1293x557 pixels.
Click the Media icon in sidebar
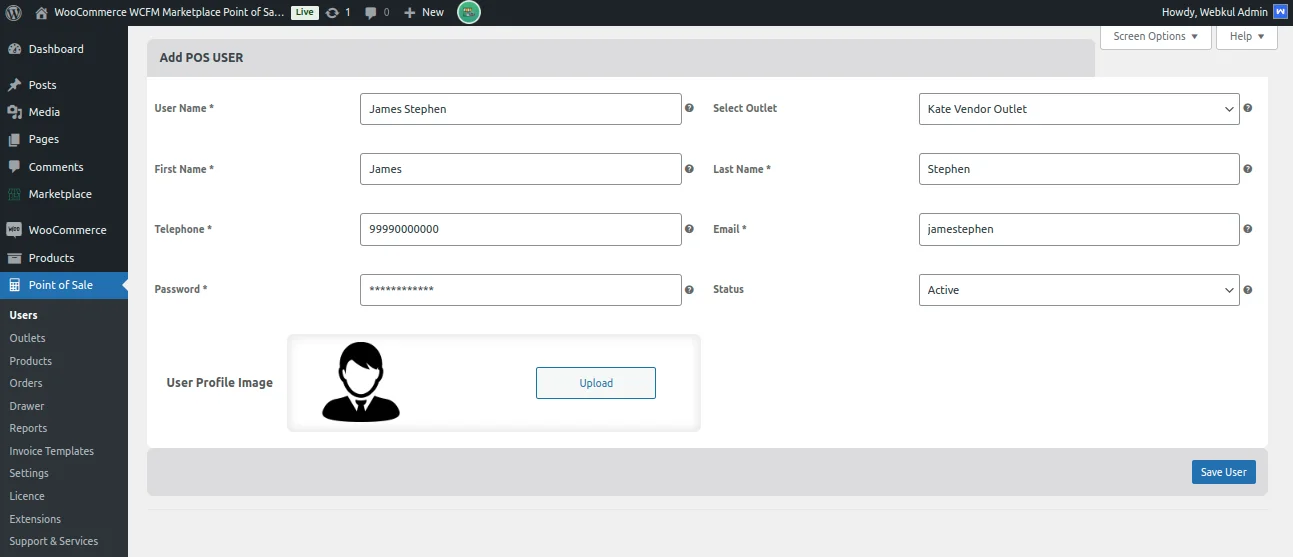coord(14,112)
